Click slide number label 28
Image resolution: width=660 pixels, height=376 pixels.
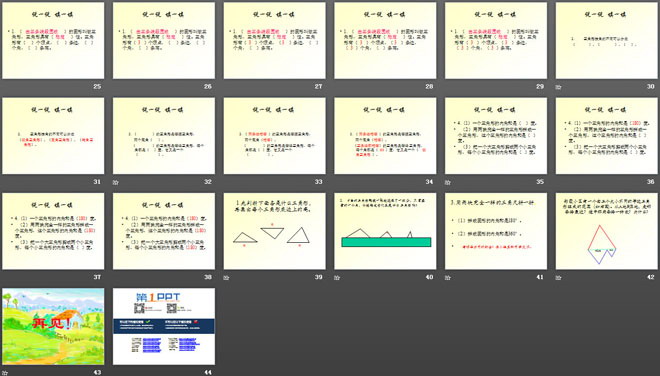coord(429,86)
